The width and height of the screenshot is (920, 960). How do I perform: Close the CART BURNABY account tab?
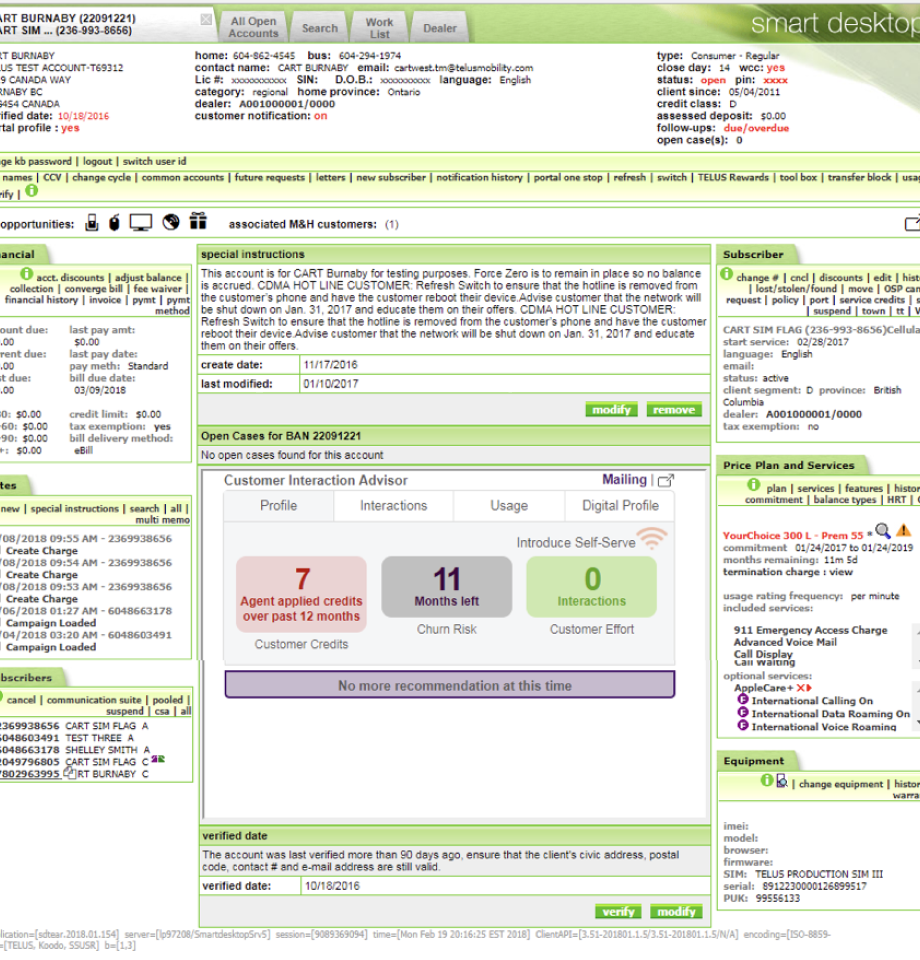coord(206,19)
